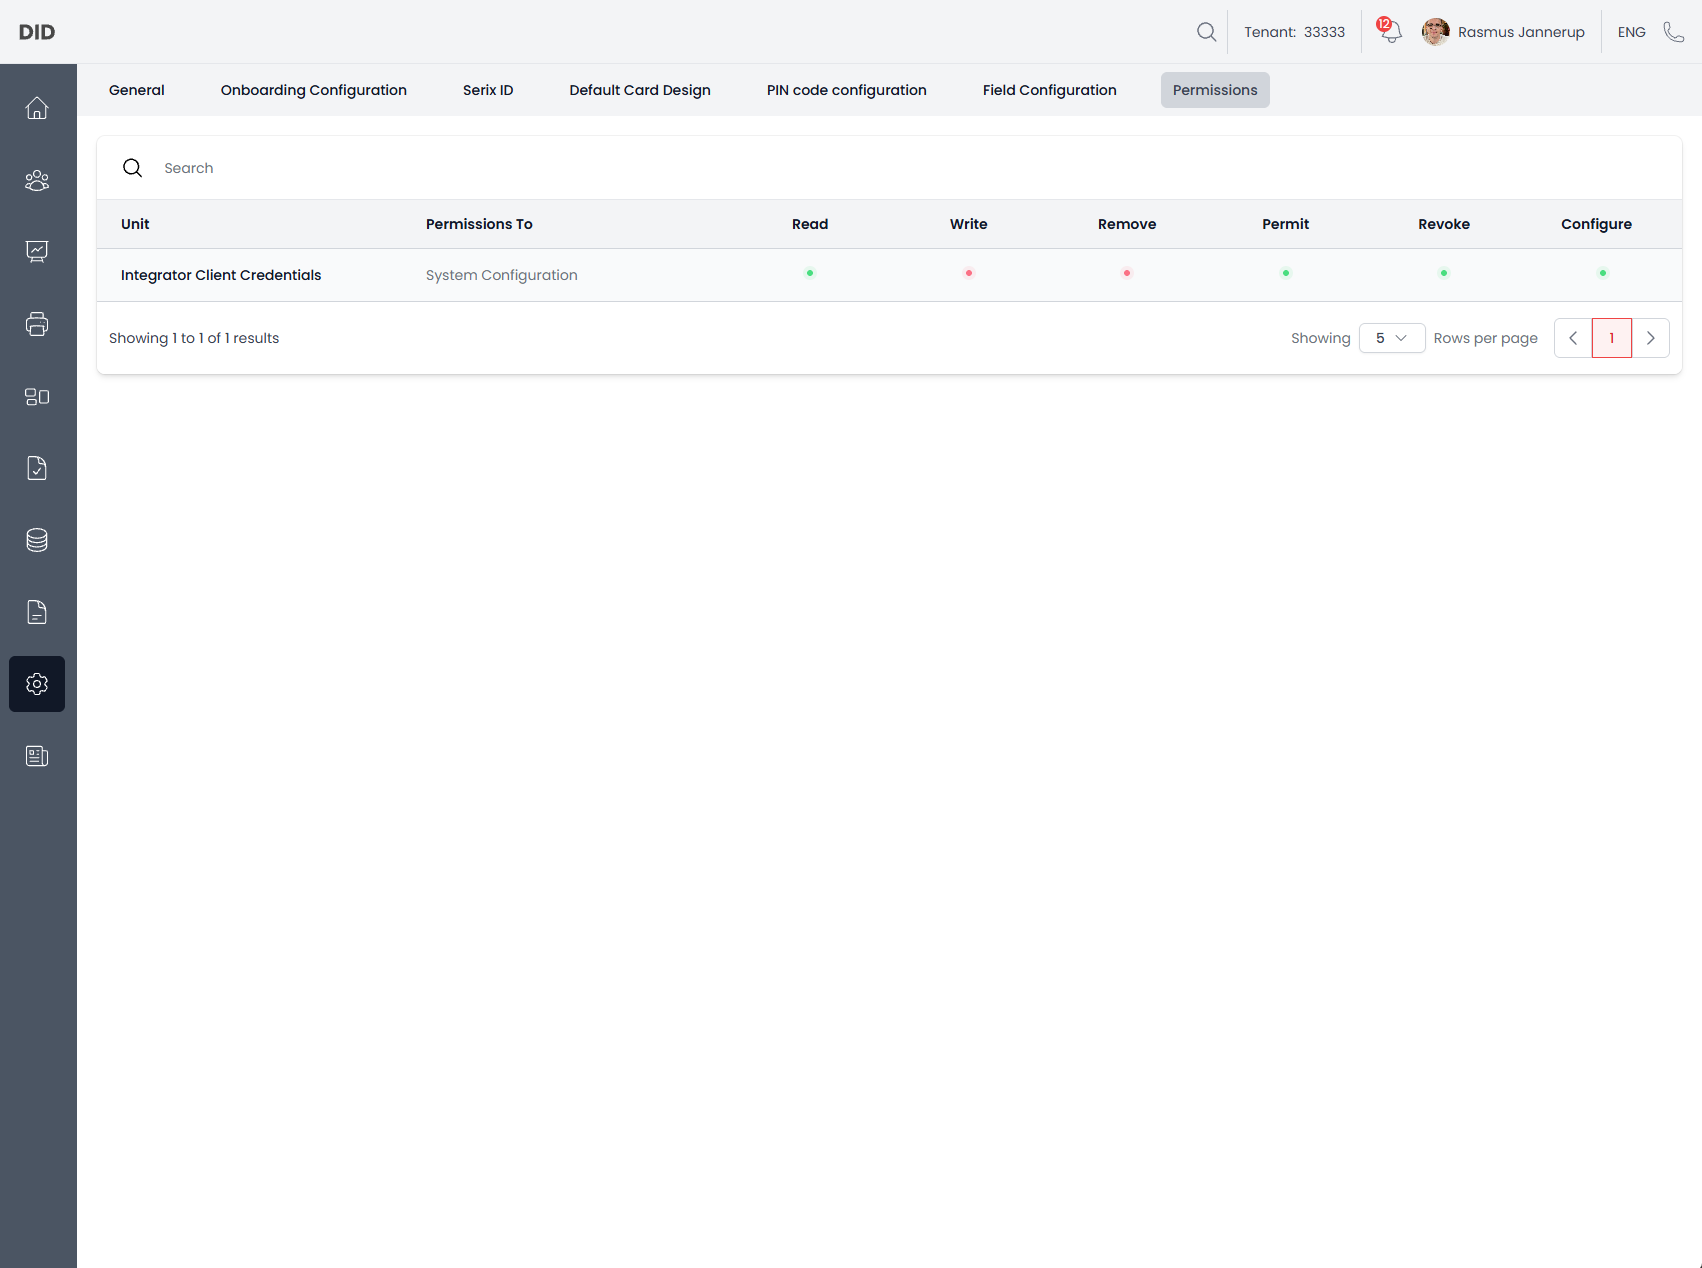Viewport: 1702px width, 1268px height.
Task: Select the Printer icon in the sidebar
Action: 37,324
